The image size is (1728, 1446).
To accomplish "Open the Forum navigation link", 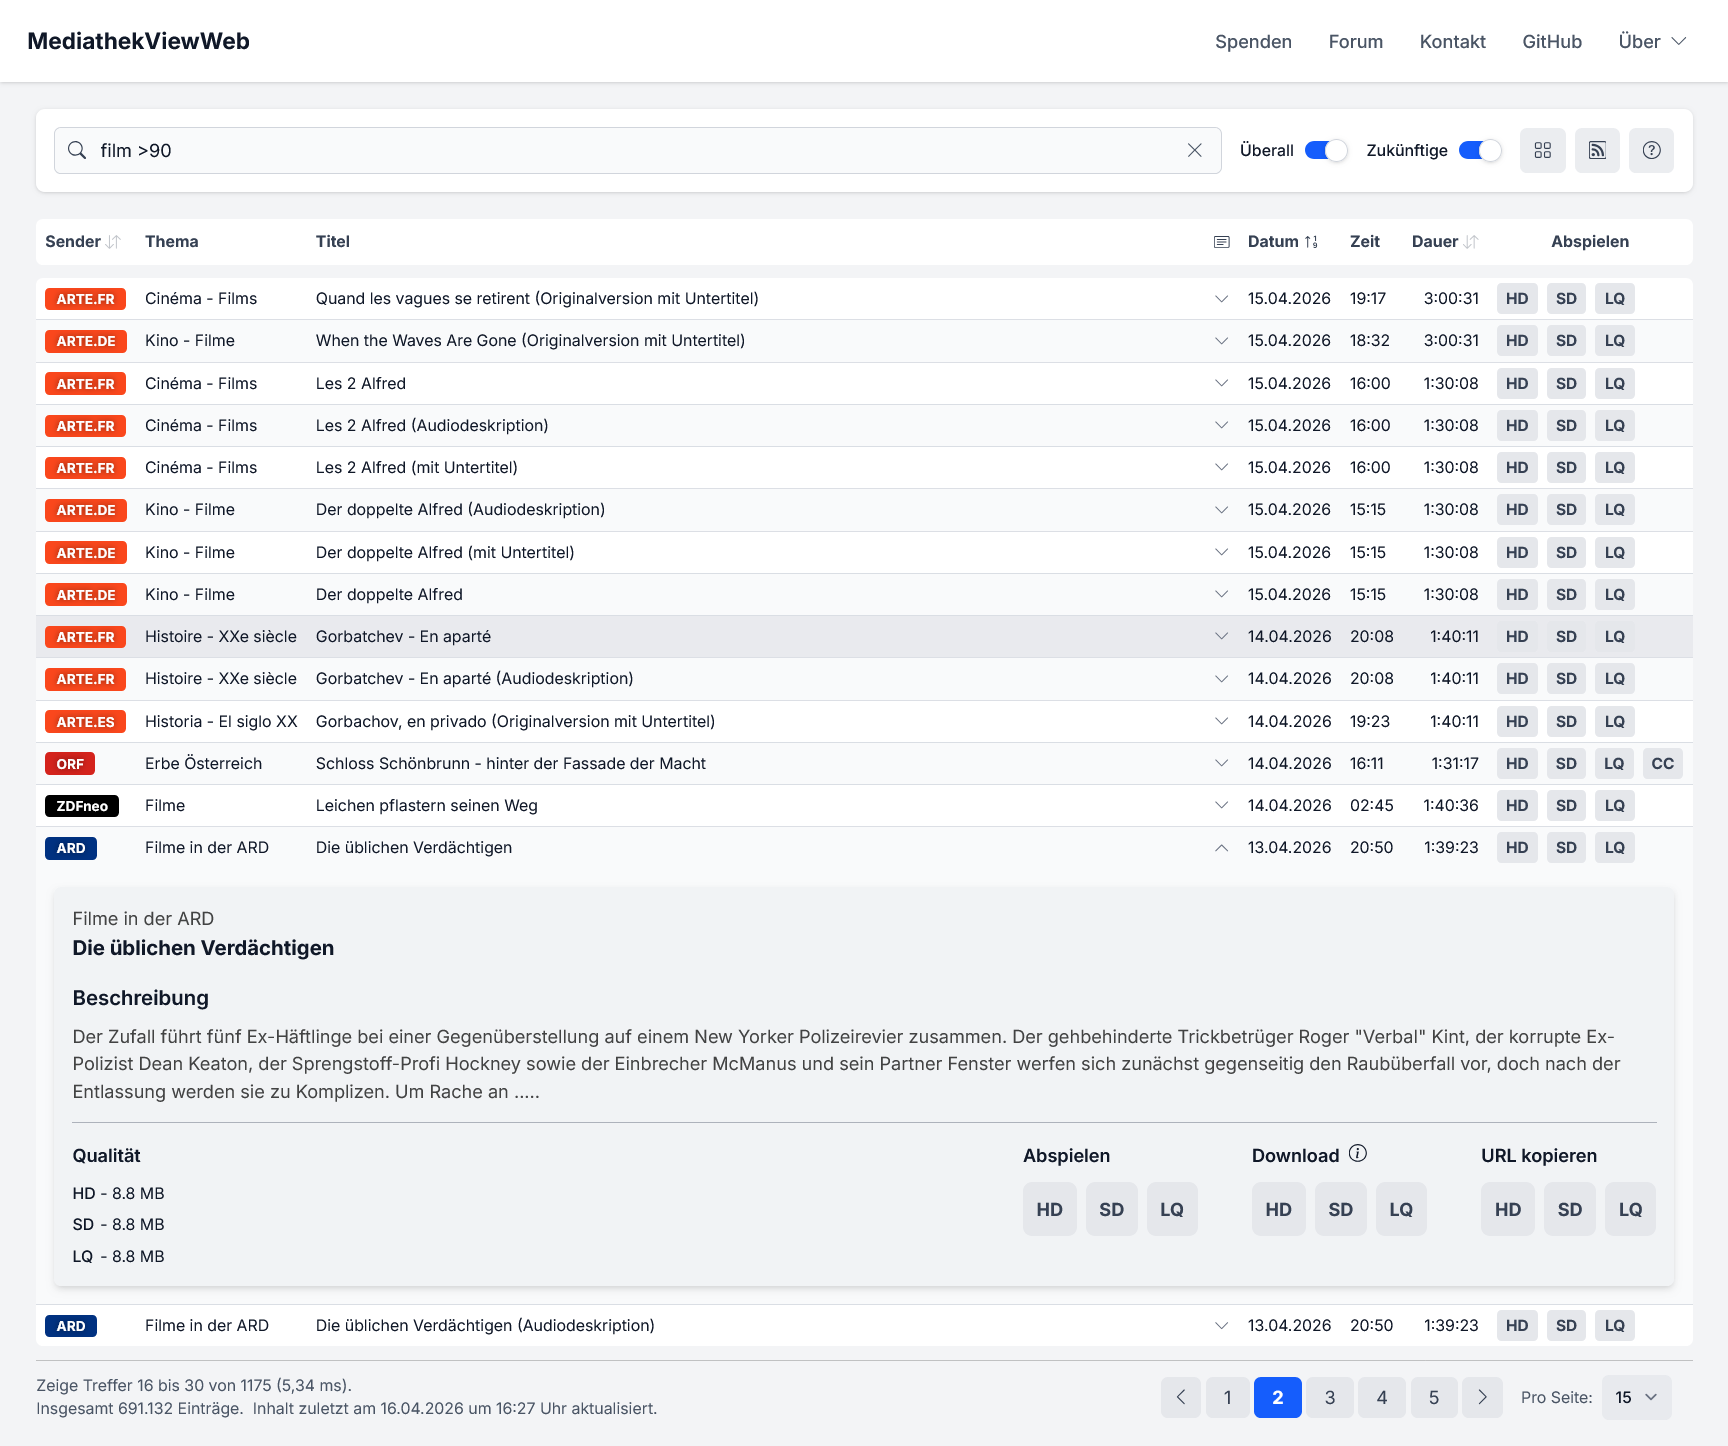I will [1355, 41].
